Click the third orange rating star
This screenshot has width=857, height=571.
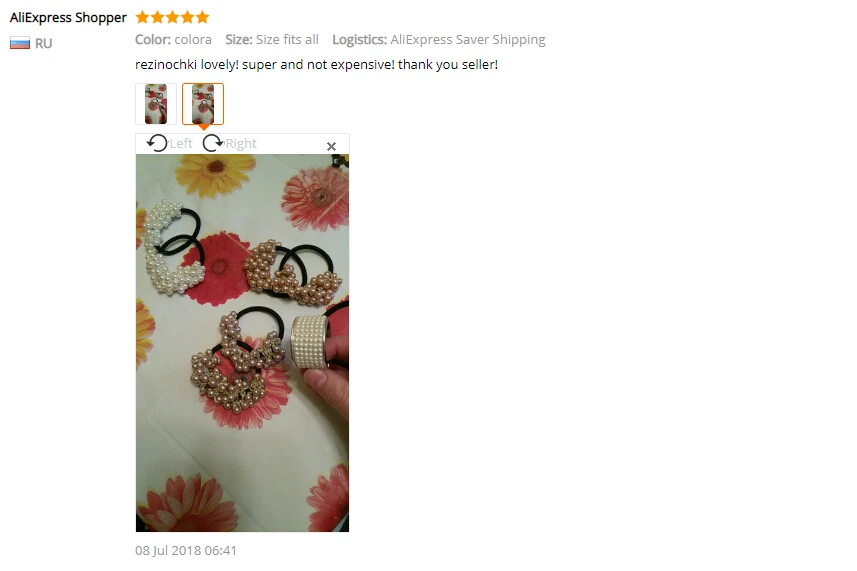(x=172, y=17)
